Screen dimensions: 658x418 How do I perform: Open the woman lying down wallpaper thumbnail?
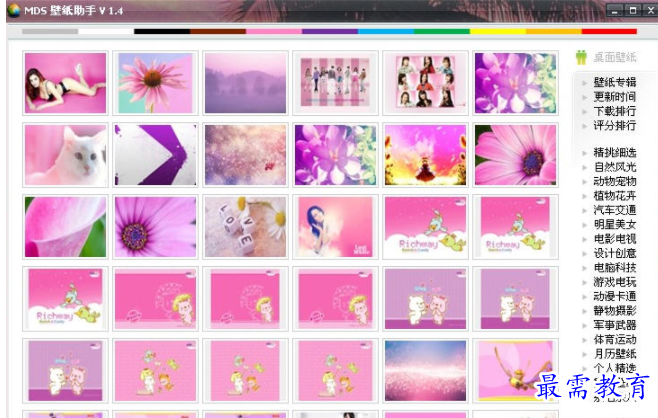click(x=65, y=83)
